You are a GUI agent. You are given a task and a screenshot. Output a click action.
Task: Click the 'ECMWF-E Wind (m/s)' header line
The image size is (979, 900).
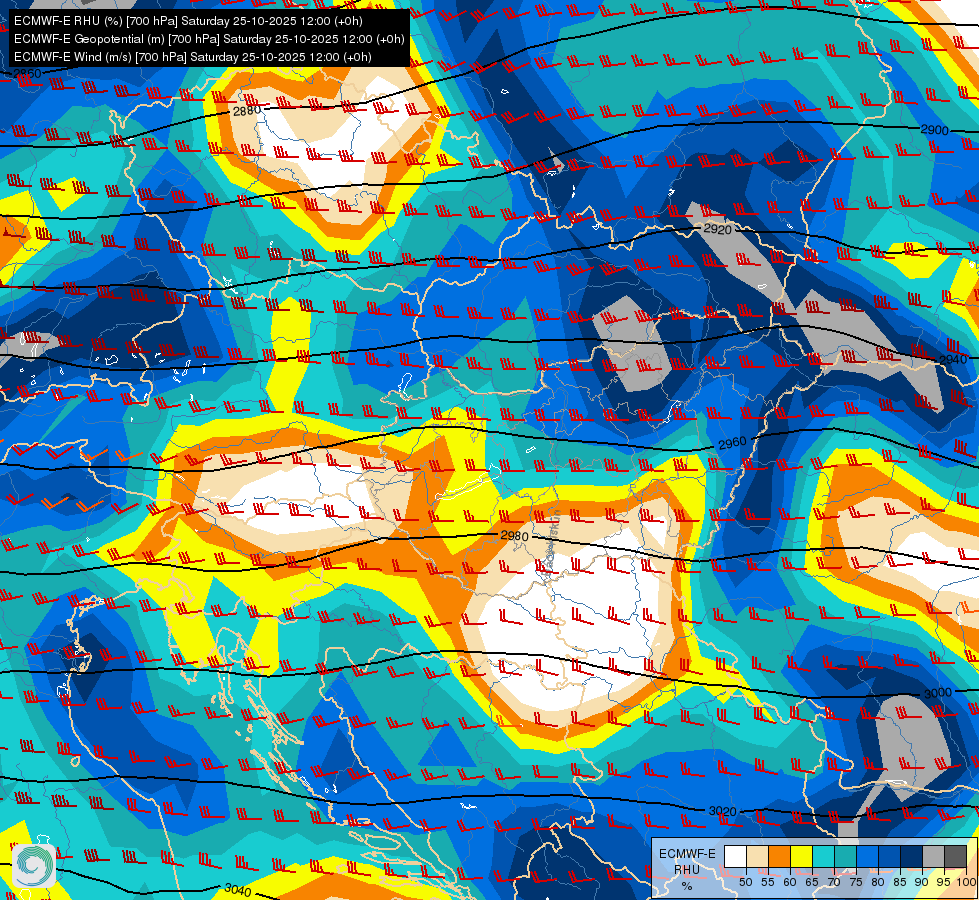[x=193, y=57]
